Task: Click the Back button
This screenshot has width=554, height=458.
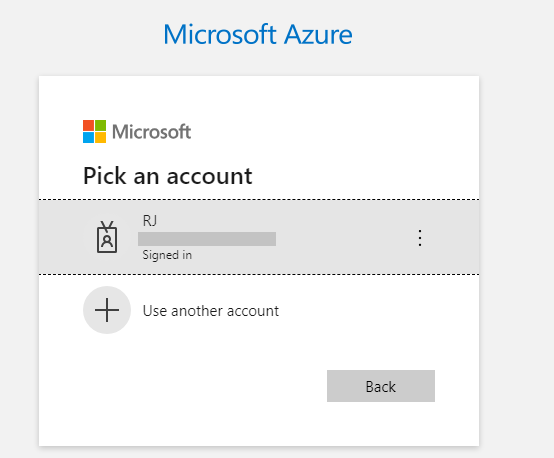Action: (x=381, y=386)
